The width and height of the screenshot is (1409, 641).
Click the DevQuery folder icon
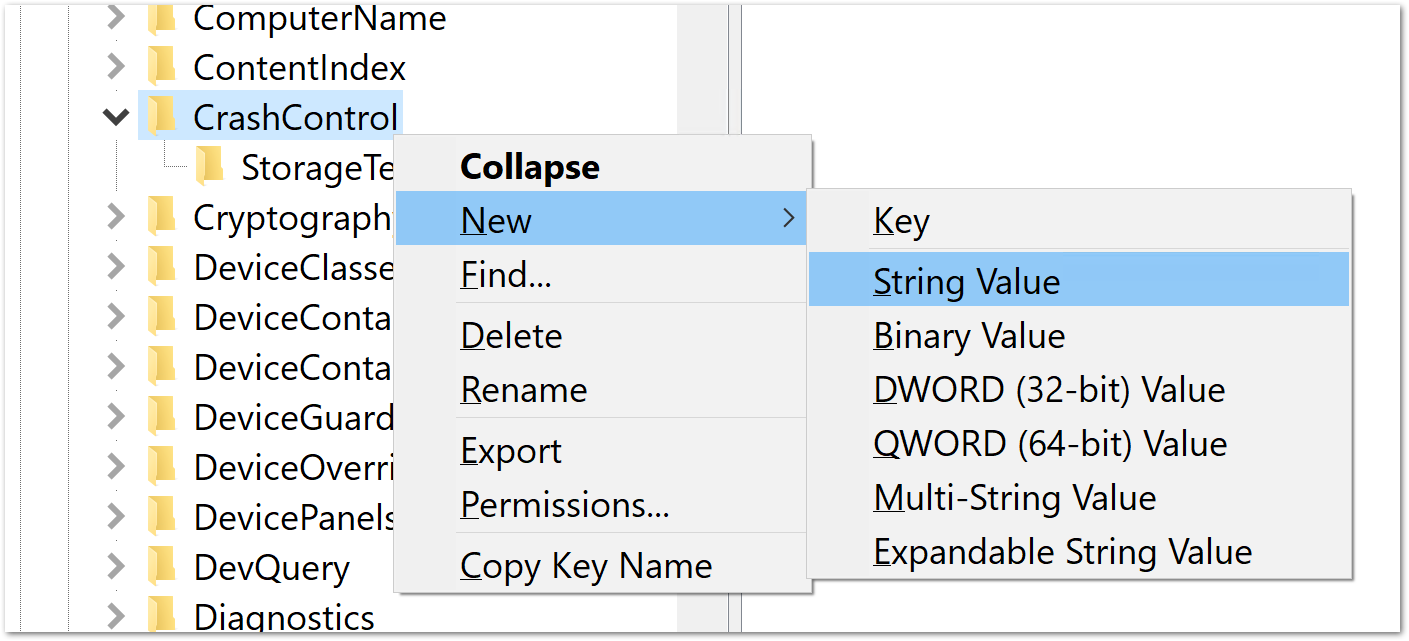162,567
